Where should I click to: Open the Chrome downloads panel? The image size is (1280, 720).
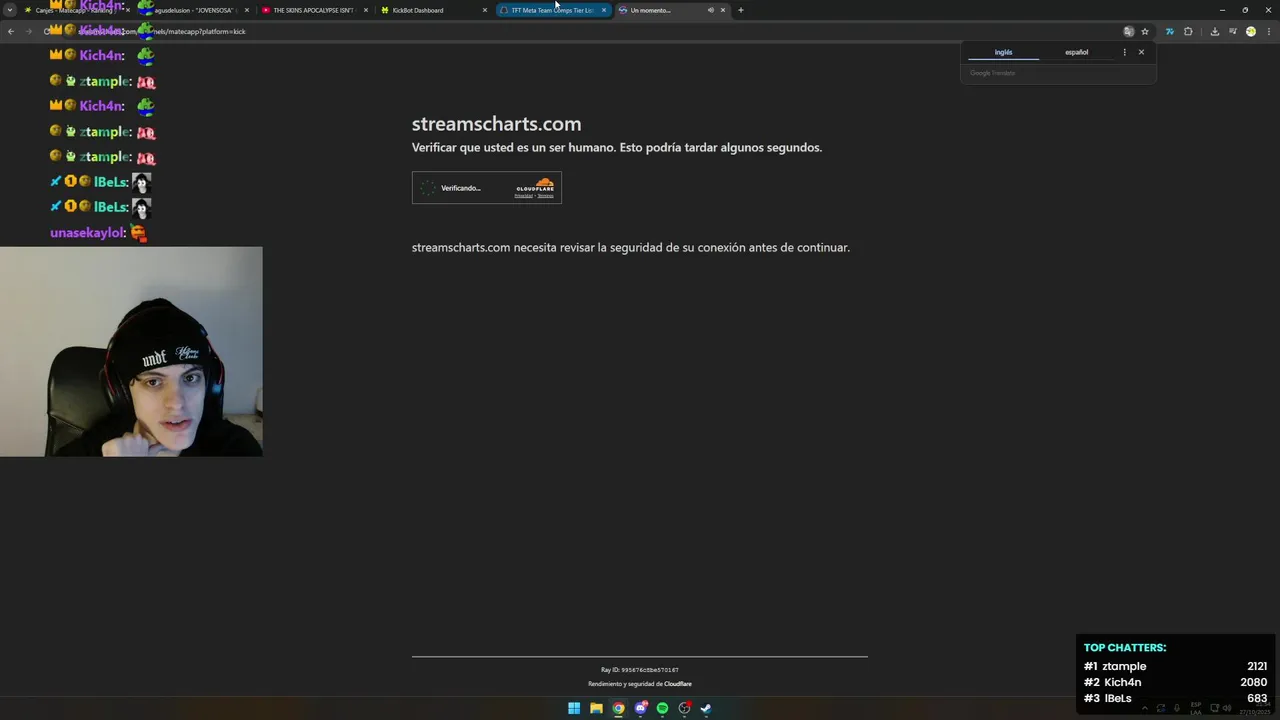[1214, 31]
